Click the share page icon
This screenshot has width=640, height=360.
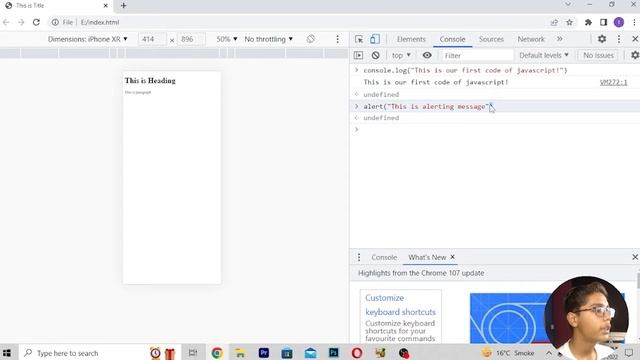coord(554,22)
